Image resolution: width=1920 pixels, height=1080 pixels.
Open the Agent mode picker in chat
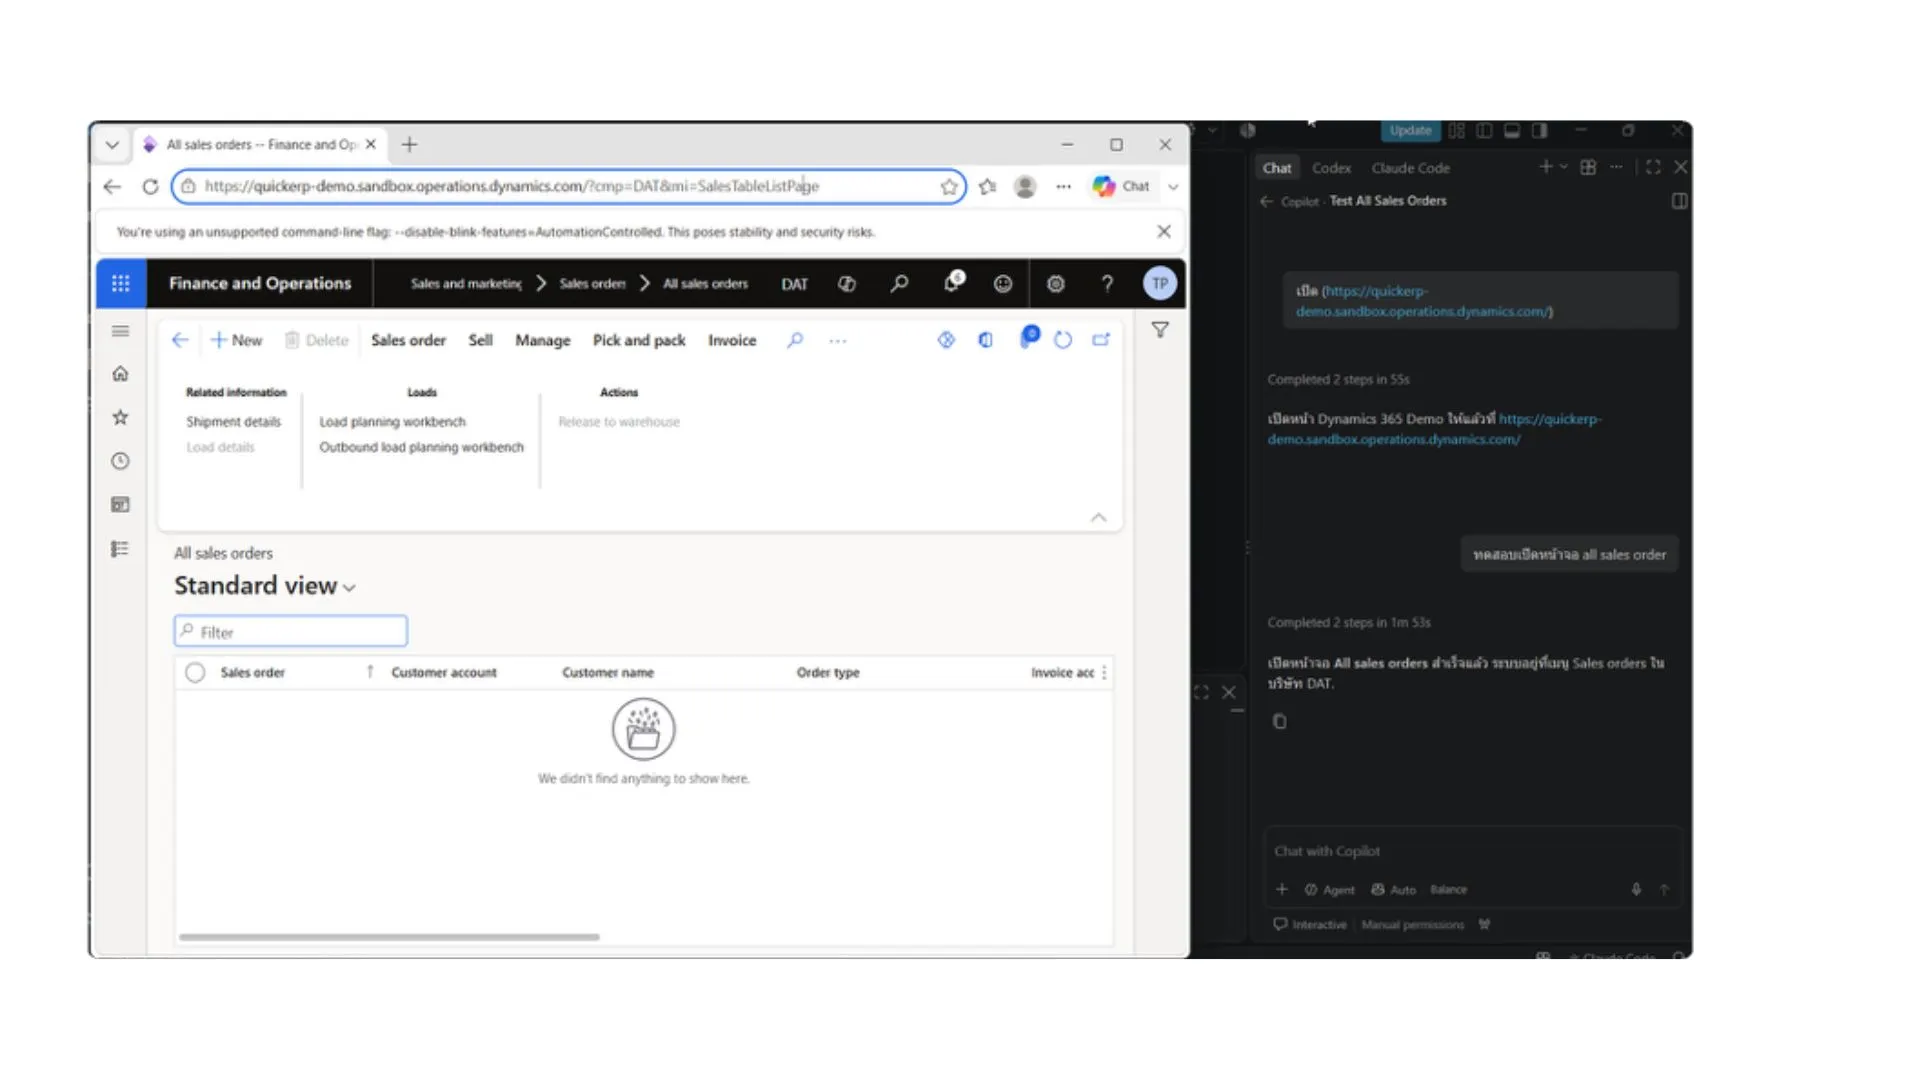[1329, 889]
